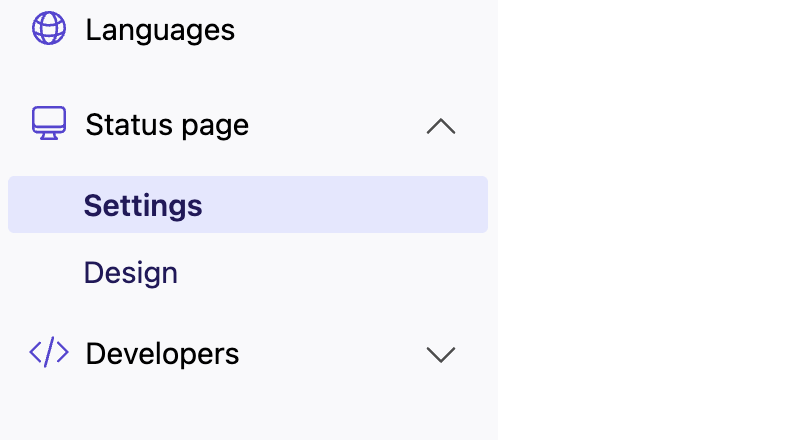Select the highlighted Settings sub-item
This screenshot has height=440, width=812.
click(143, 205)
